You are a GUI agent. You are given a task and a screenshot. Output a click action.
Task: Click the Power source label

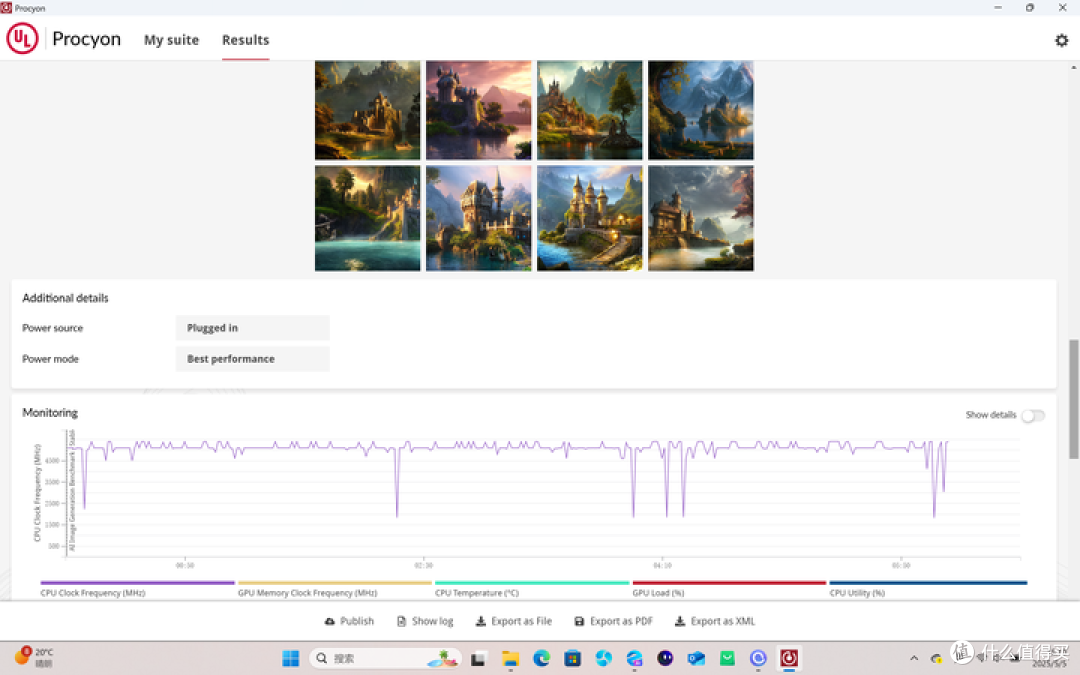pyautogui.click(x=52, y=328)
